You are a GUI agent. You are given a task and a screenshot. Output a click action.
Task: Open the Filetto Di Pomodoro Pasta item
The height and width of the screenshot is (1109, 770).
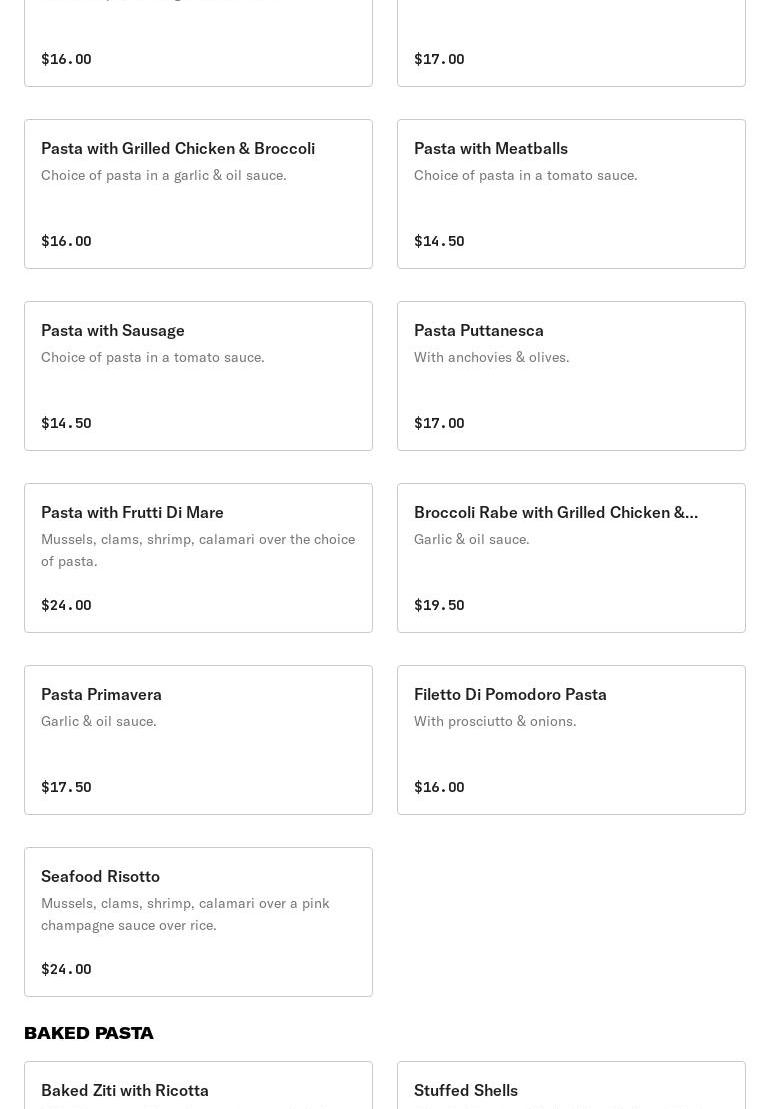tap(571, 740)
